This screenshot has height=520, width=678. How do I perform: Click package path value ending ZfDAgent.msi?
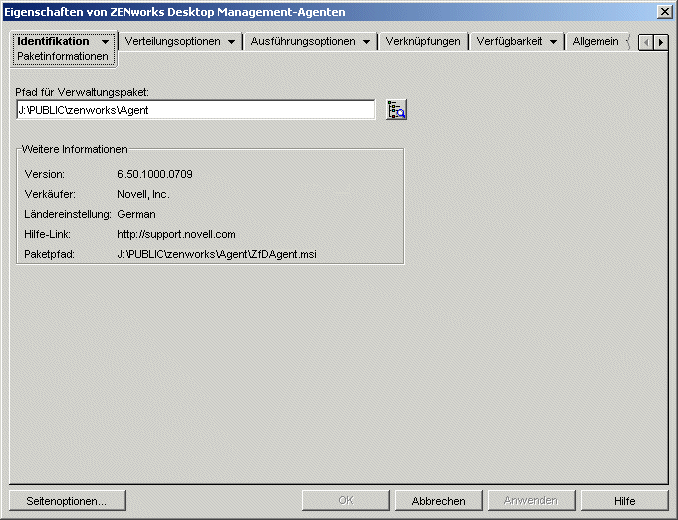tap(217, 254)
